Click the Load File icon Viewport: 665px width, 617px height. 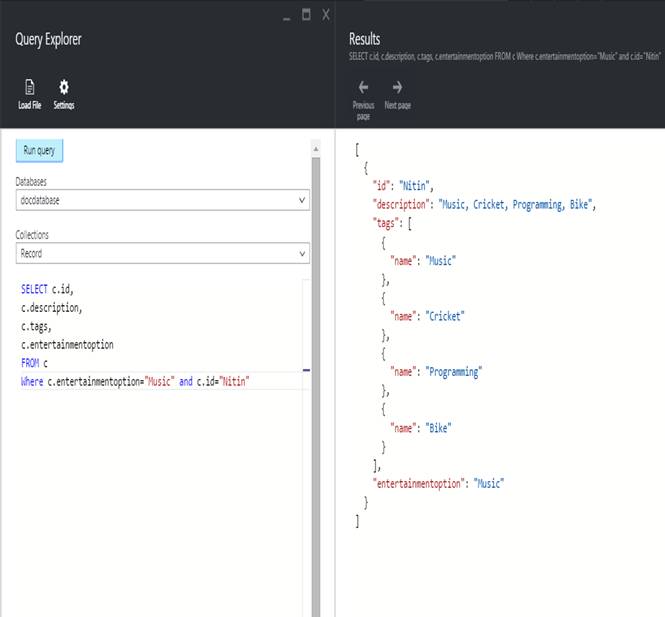29,87
